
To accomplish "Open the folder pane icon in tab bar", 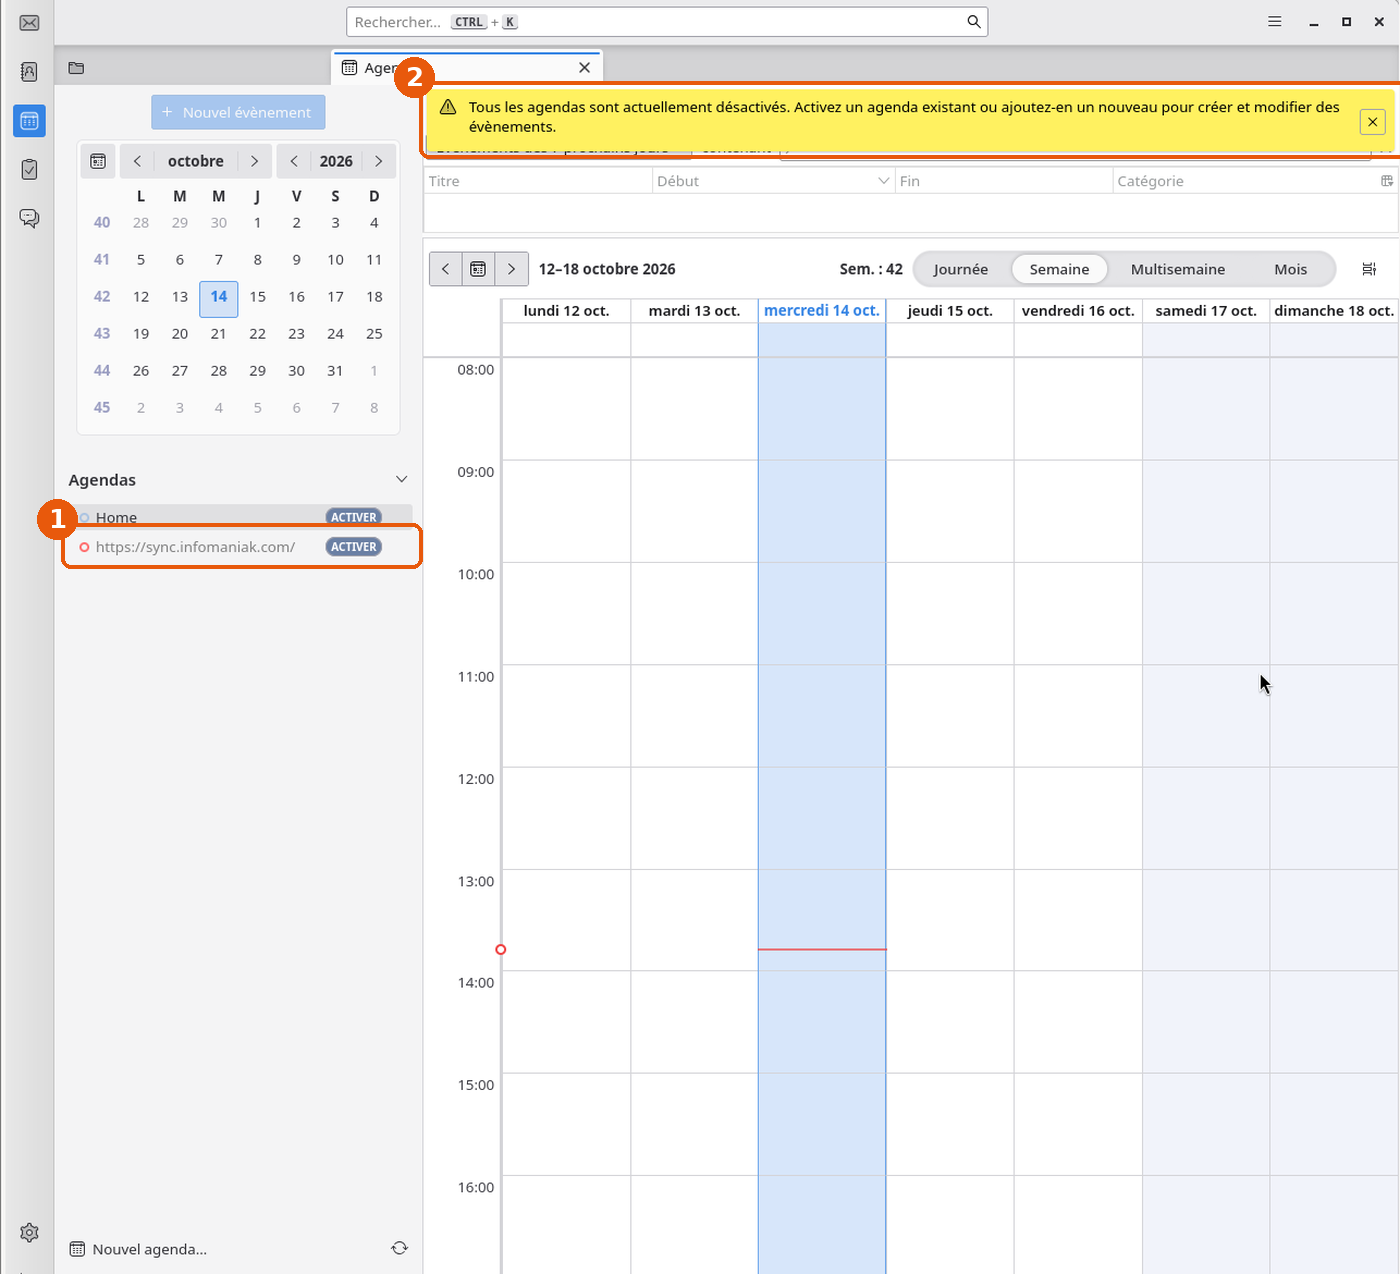I will tap(76, 68).
